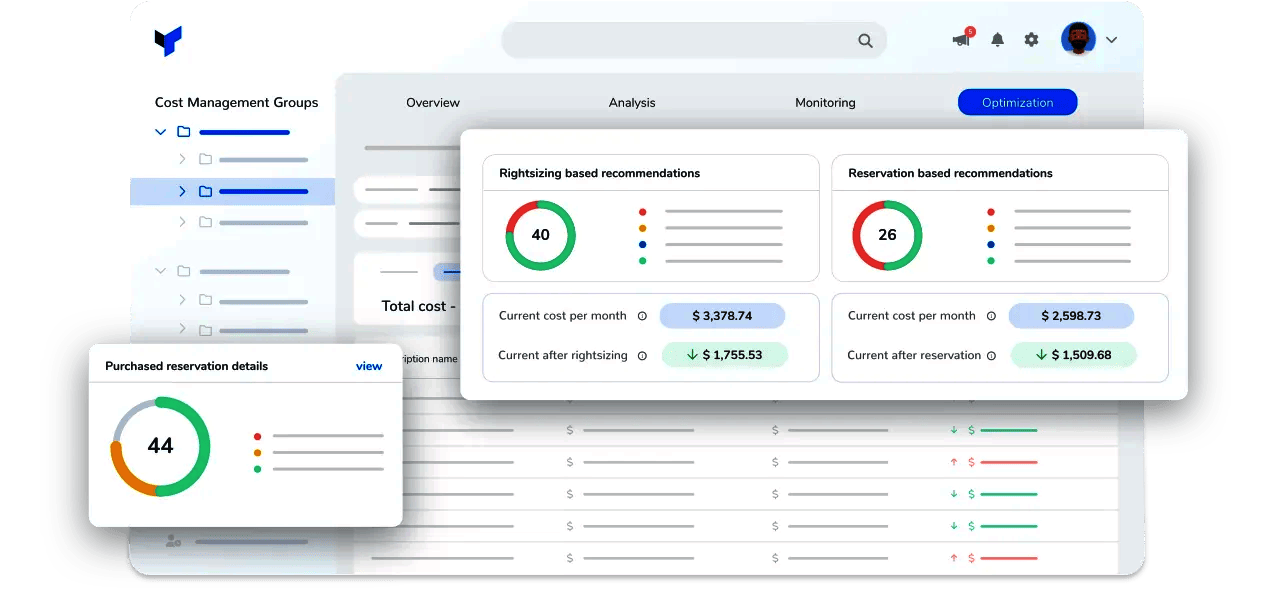Image resolution: width=1274 pixels, height=600 pixels.
Task: Click the user avatar
Action: 1078,40
